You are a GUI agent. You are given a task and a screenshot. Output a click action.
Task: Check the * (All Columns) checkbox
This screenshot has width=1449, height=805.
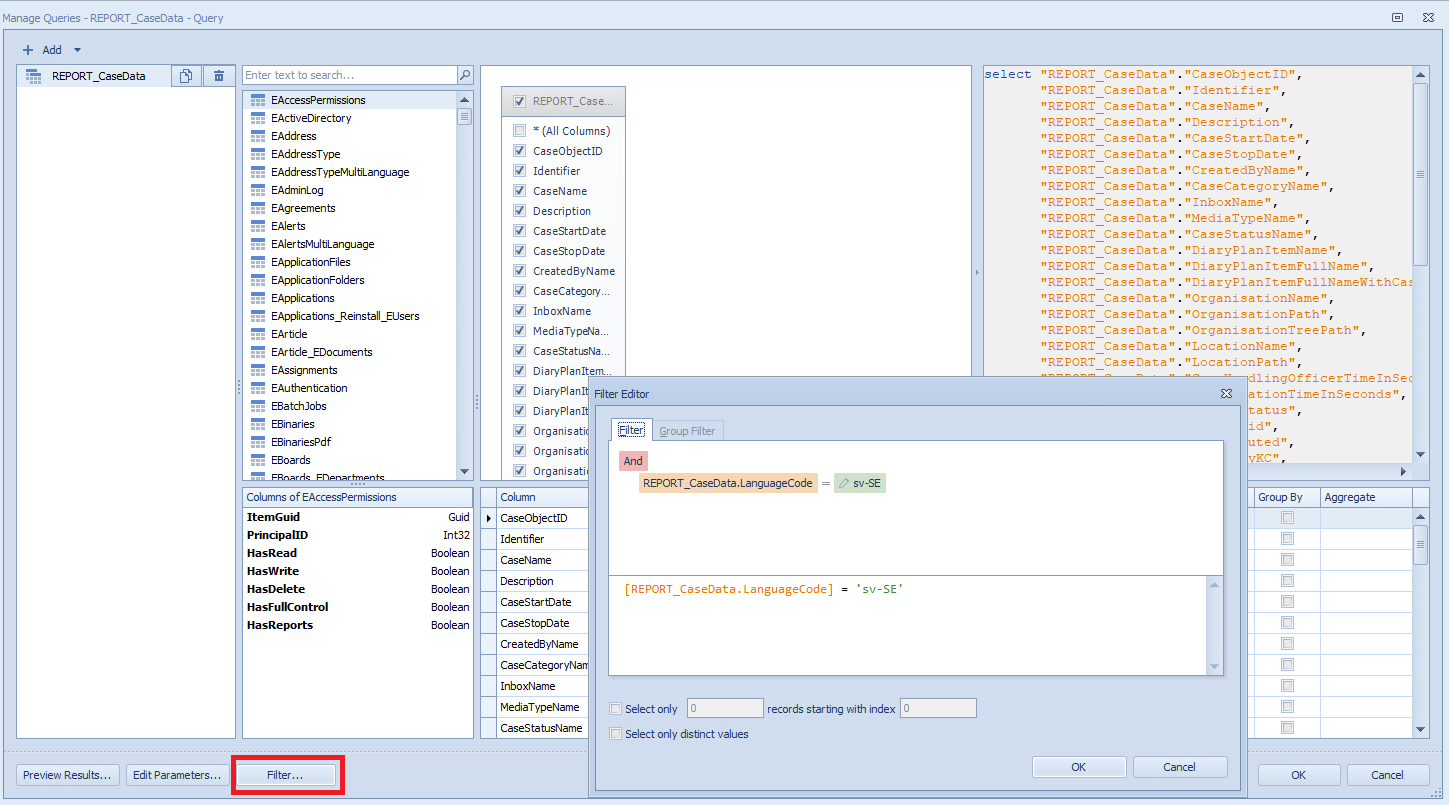click(519, 131)
